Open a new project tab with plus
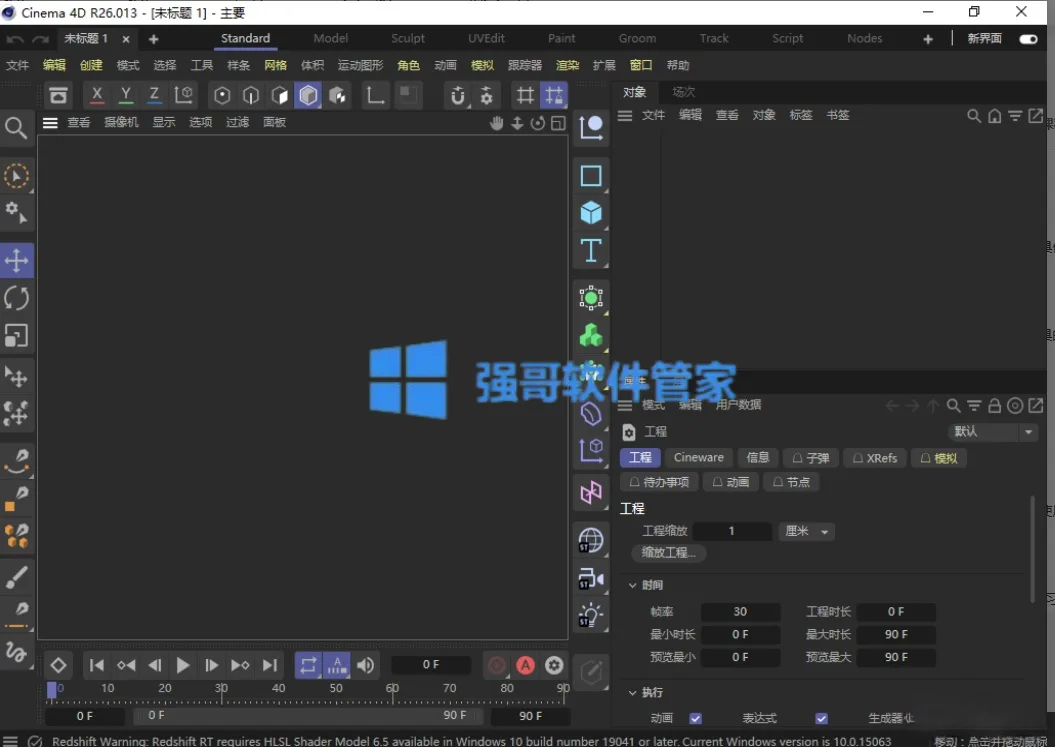This screenshot has height=747, width=1055. [x=153, y=39]
